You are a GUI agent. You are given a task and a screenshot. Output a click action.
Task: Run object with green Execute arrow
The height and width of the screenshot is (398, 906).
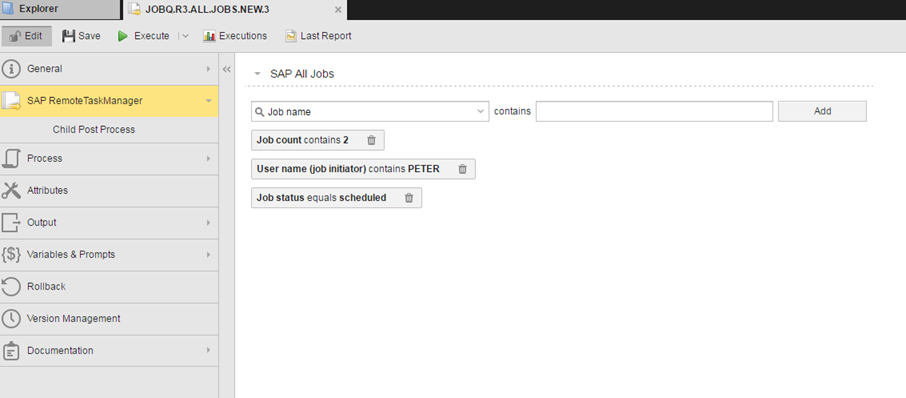pyautogui.click(x=122, y=36)
